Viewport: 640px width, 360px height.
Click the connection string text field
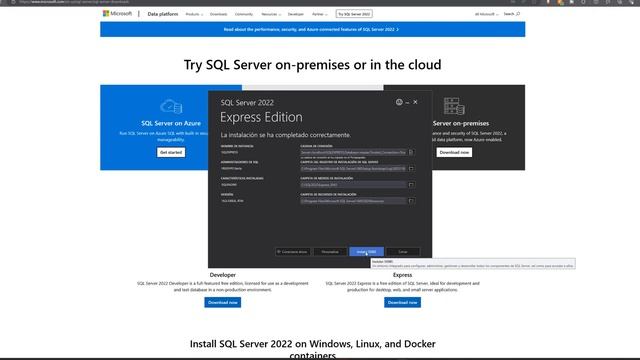pyautogui.click(x=353, y=152)
